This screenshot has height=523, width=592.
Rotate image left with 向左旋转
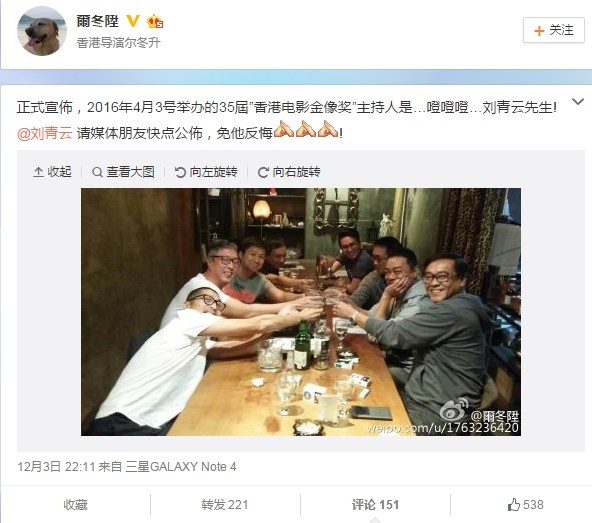pos(206,172)
